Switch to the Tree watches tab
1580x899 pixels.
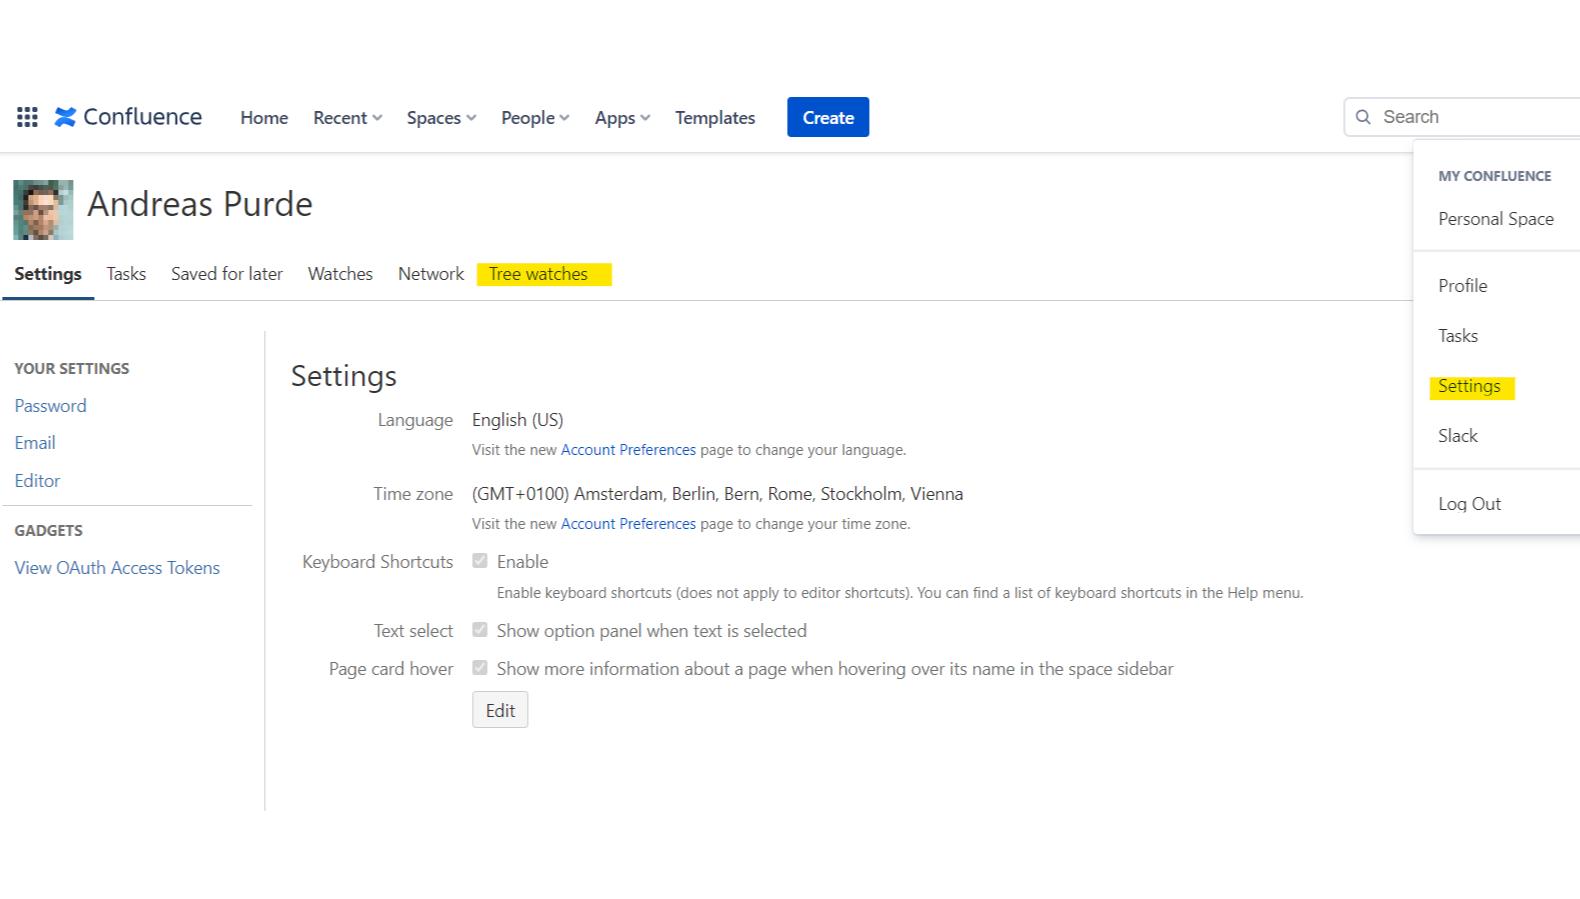click(x=538, y=274)
